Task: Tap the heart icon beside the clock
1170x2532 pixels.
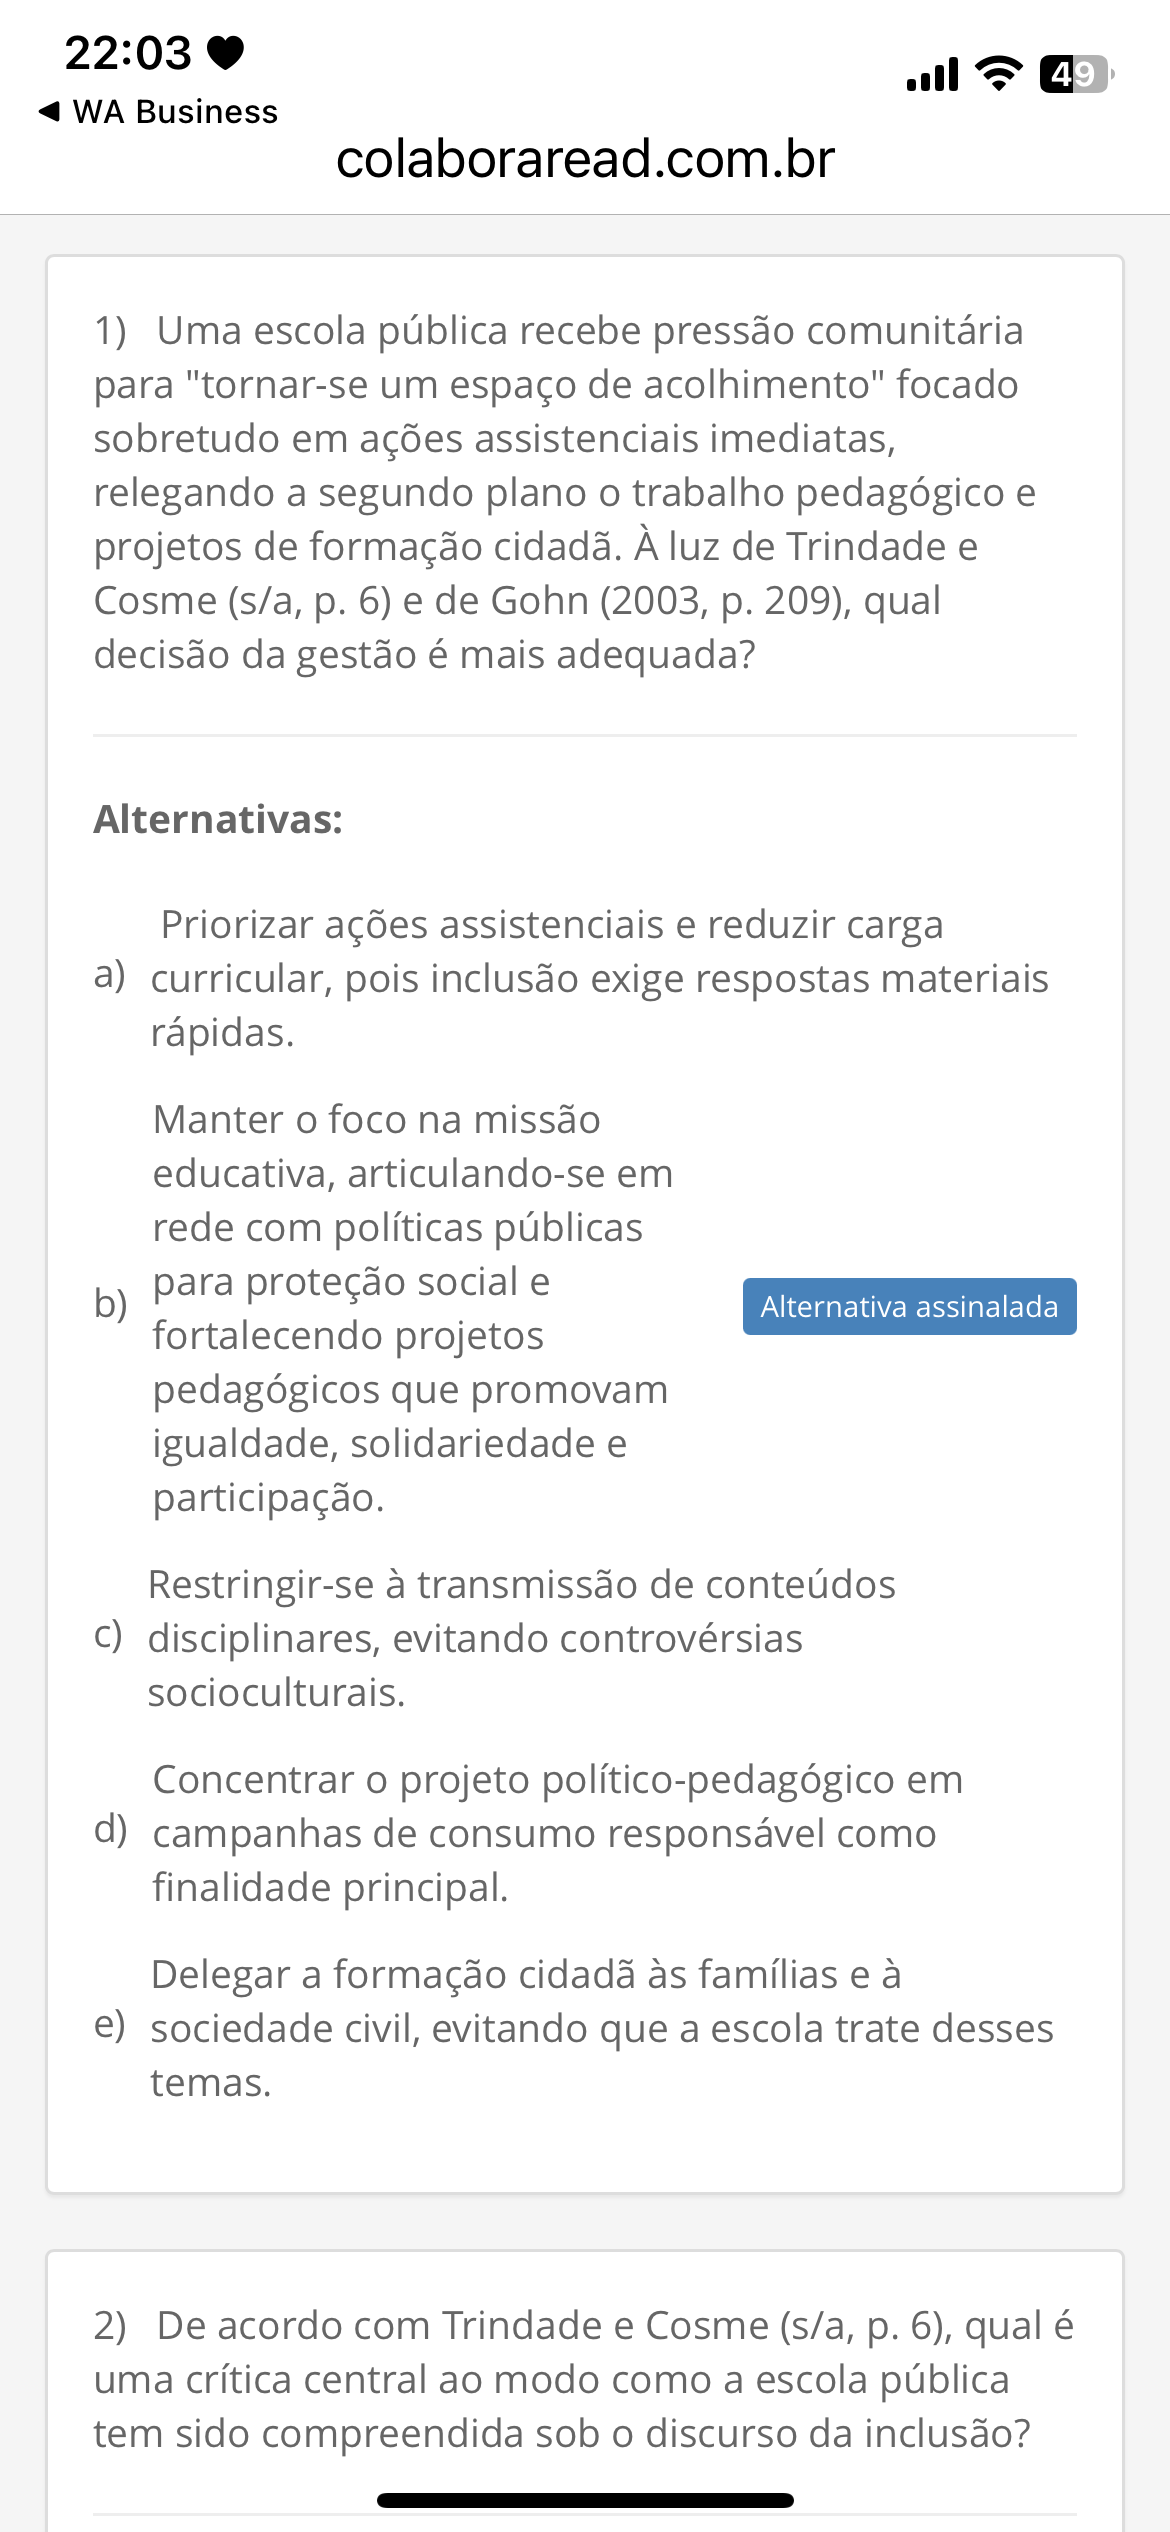Action: click(225, 52)
